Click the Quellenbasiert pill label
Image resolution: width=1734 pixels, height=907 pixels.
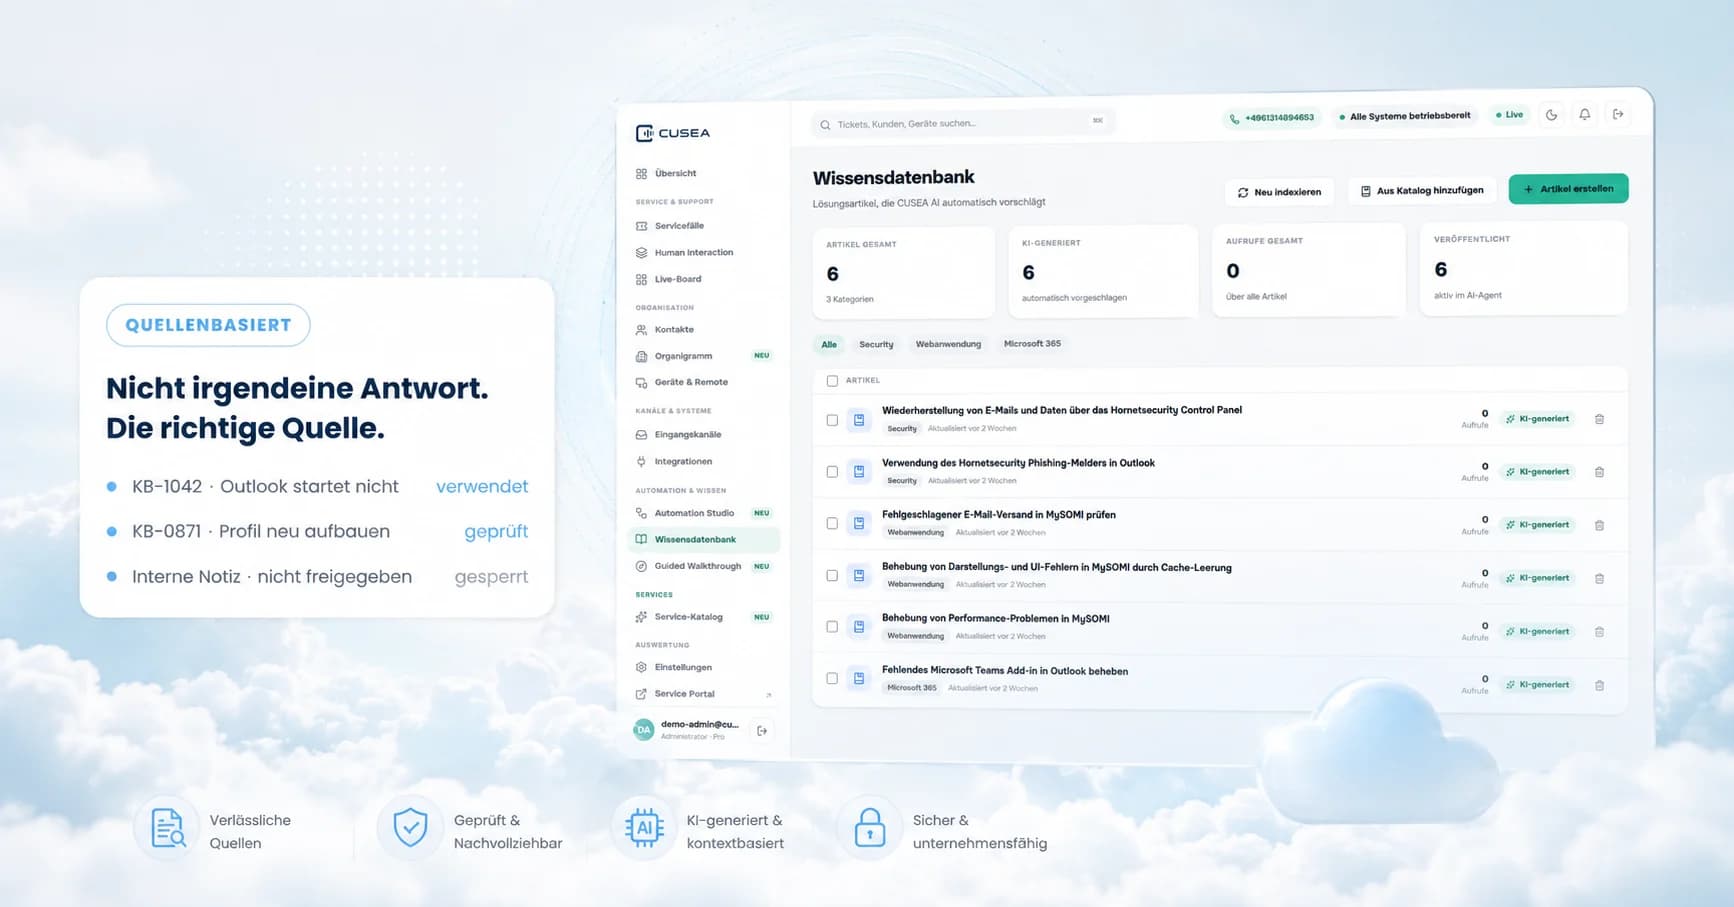coord(208,325)
